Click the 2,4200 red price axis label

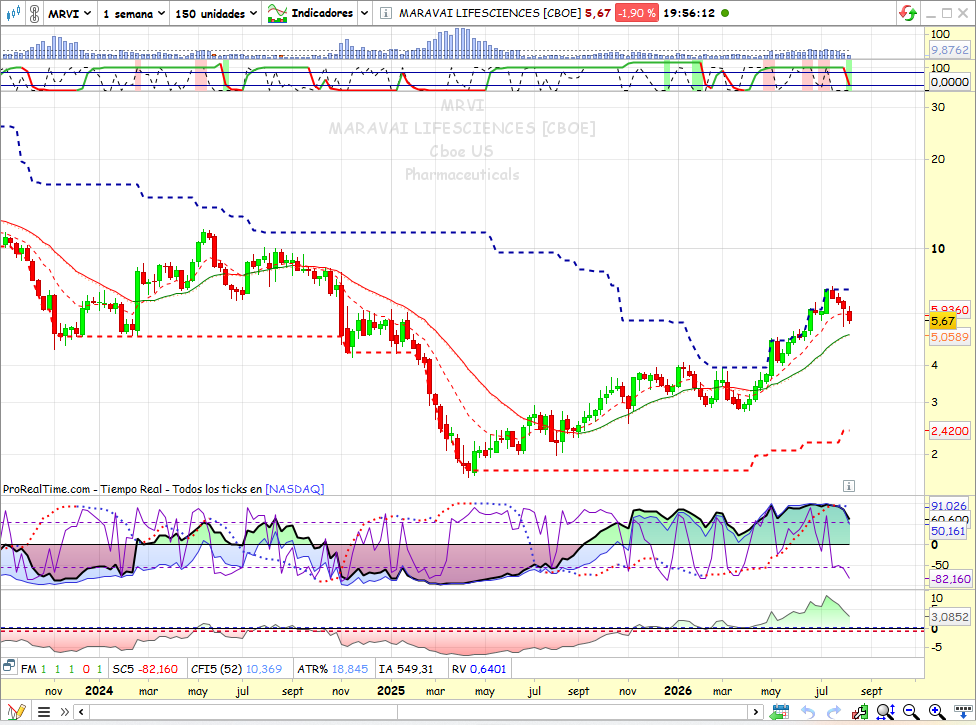point(950,431)
